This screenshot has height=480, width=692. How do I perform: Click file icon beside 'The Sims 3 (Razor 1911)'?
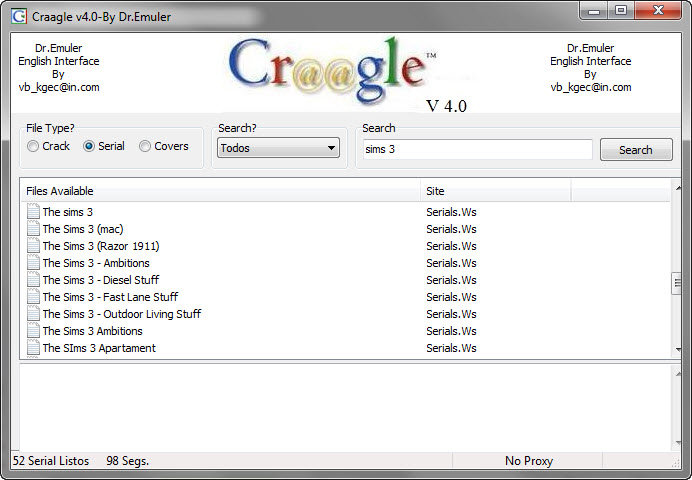(x=33, y=246)
